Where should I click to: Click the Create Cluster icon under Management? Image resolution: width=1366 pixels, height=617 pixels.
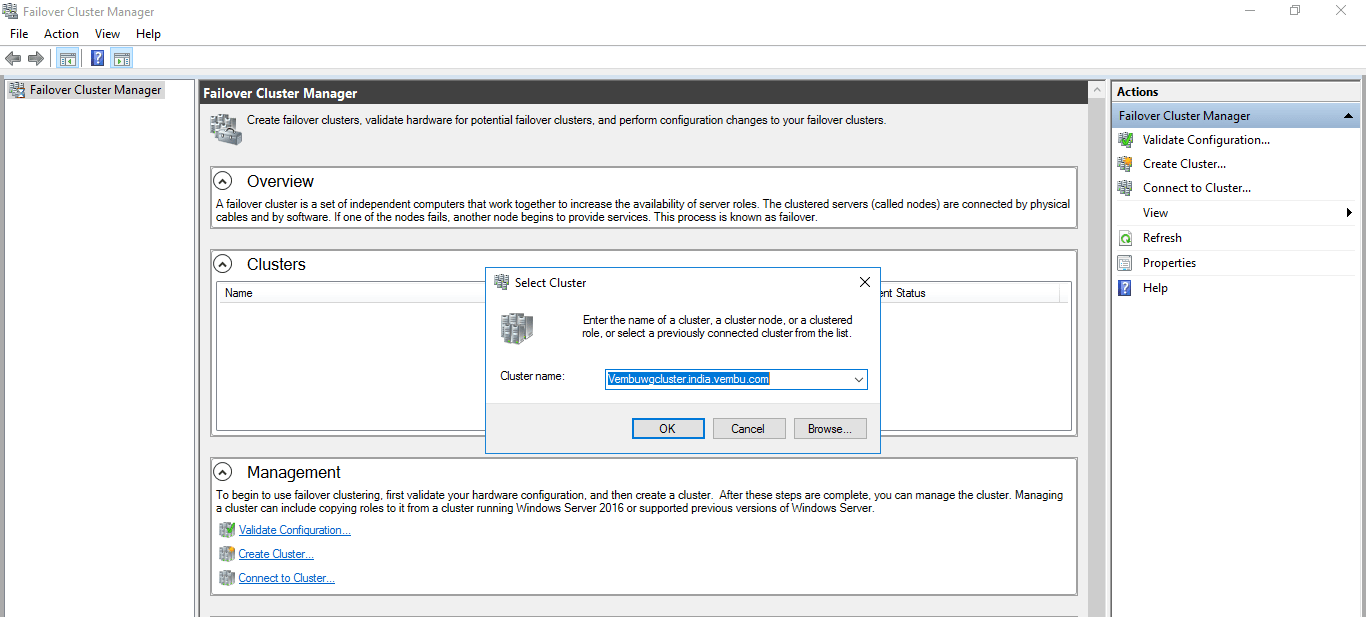click(x=227, y=554)
